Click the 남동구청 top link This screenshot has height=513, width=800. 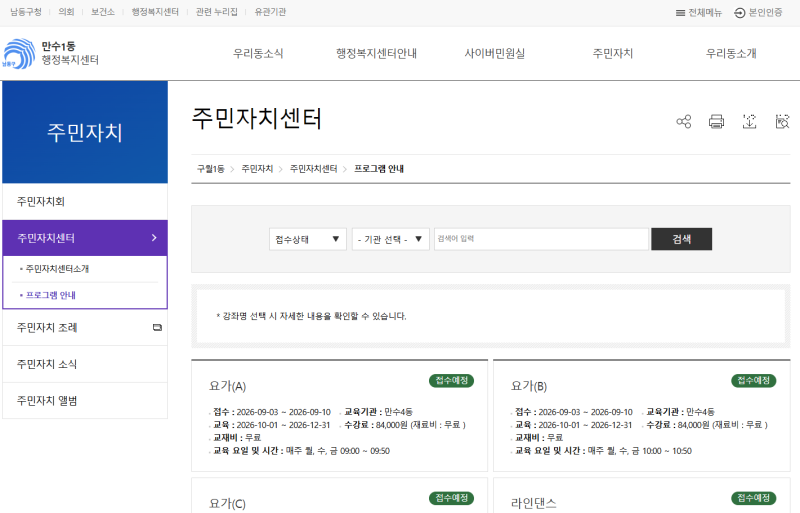tap(26, 12)
